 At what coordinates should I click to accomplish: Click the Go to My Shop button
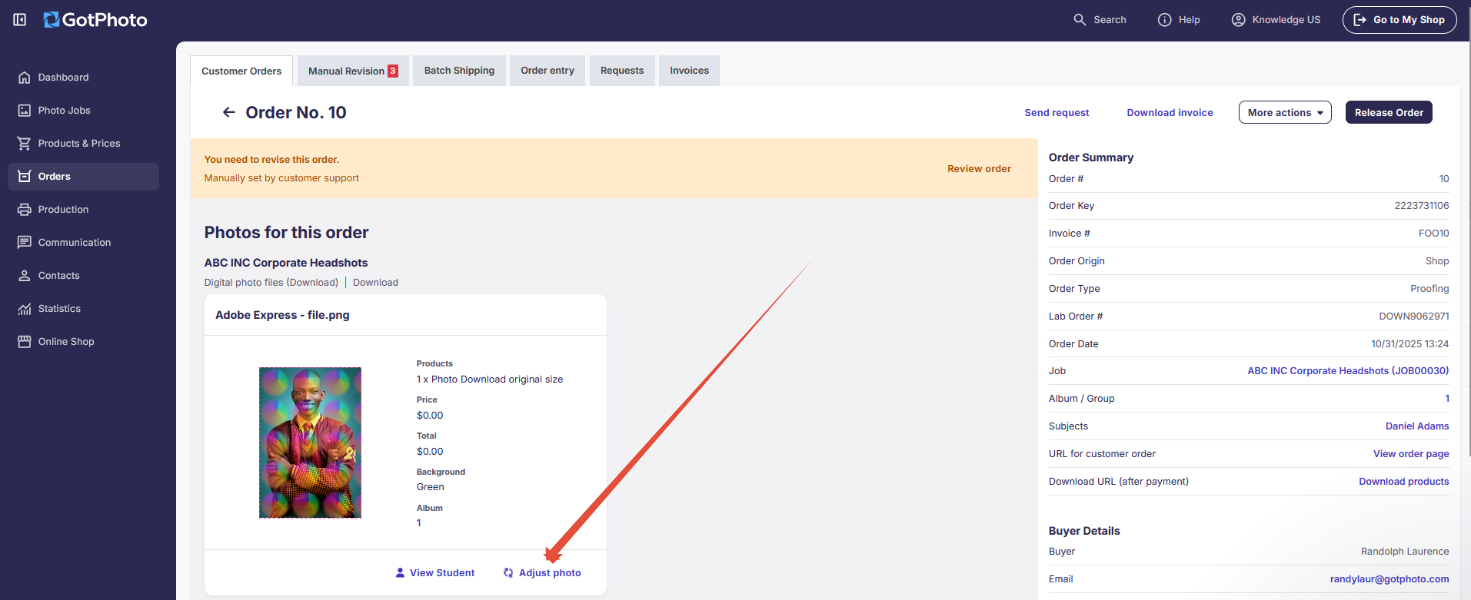click(x=1399, y=19)
